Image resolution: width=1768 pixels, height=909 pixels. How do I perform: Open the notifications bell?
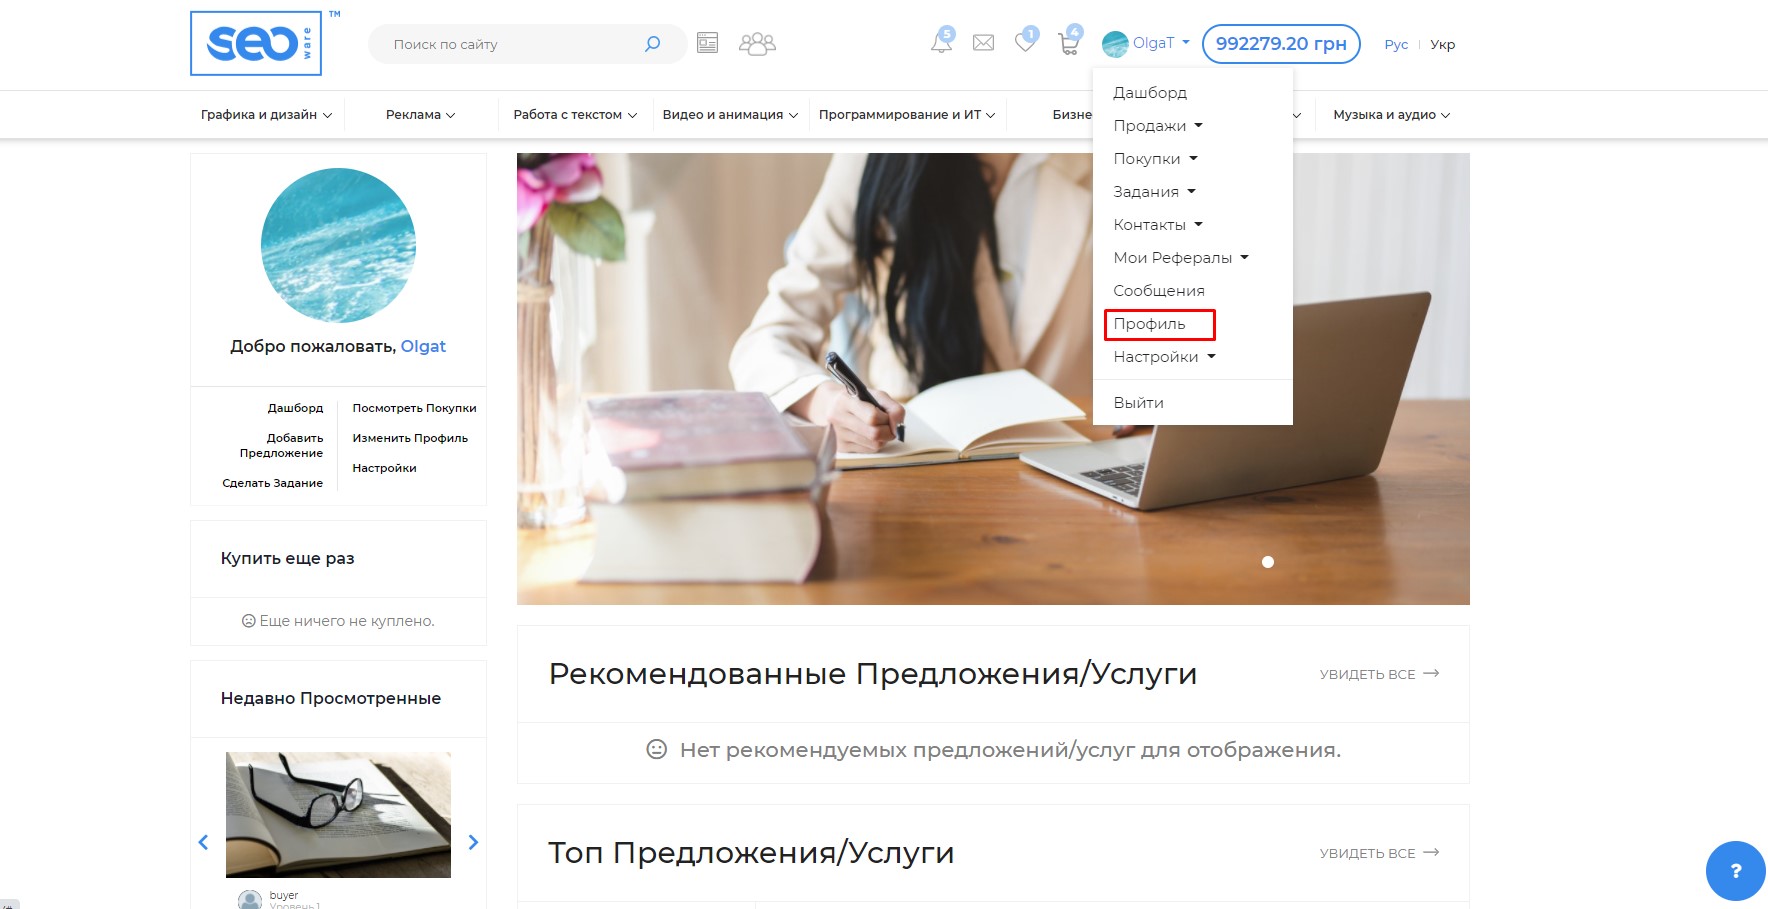(941, 43)
